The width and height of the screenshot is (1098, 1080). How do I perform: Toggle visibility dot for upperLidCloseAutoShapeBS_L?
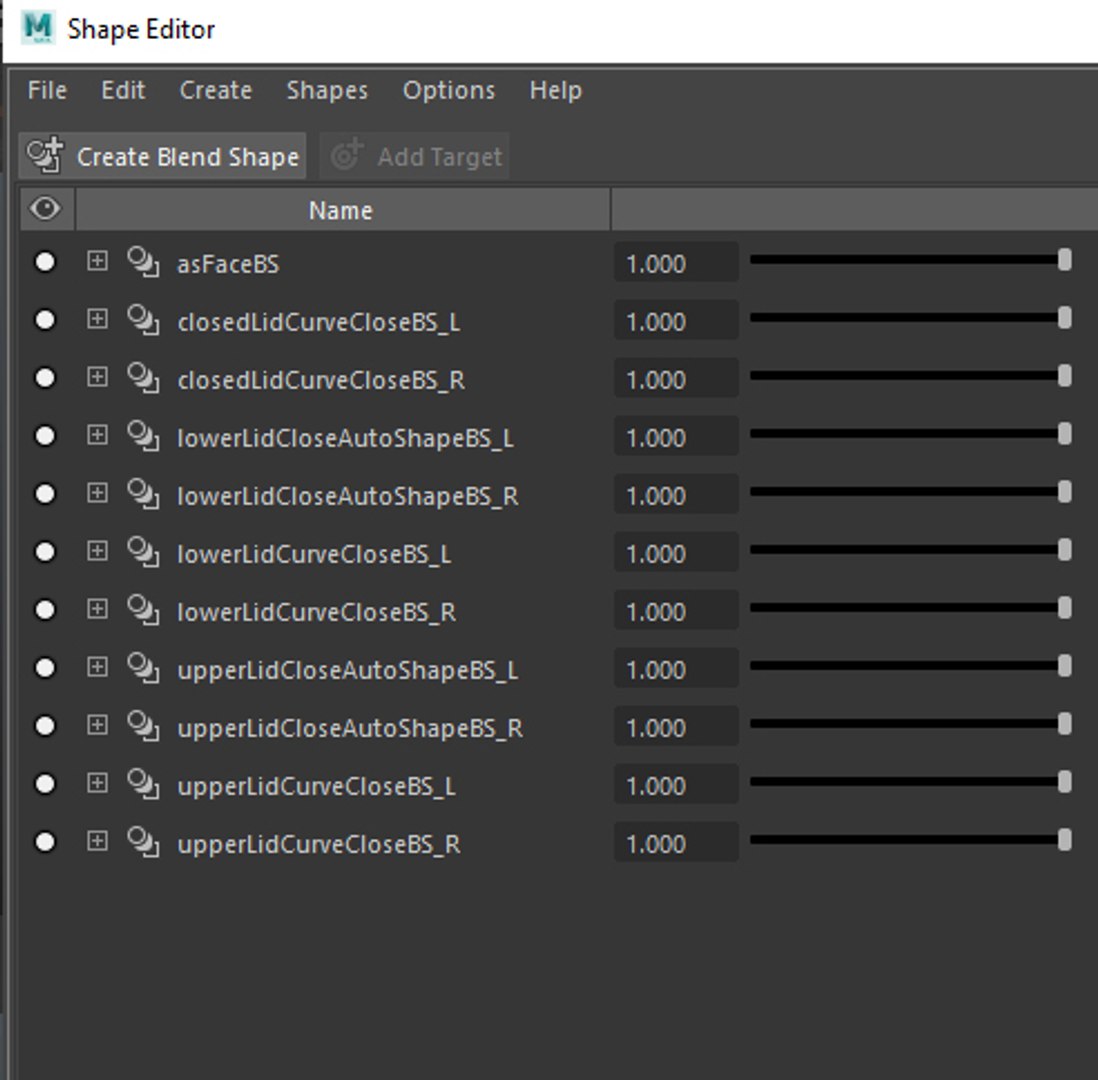tap(45, 668)
